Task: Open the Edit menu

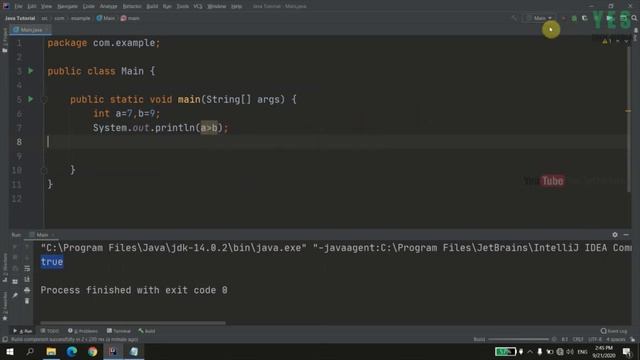Action: pos(32,6)
